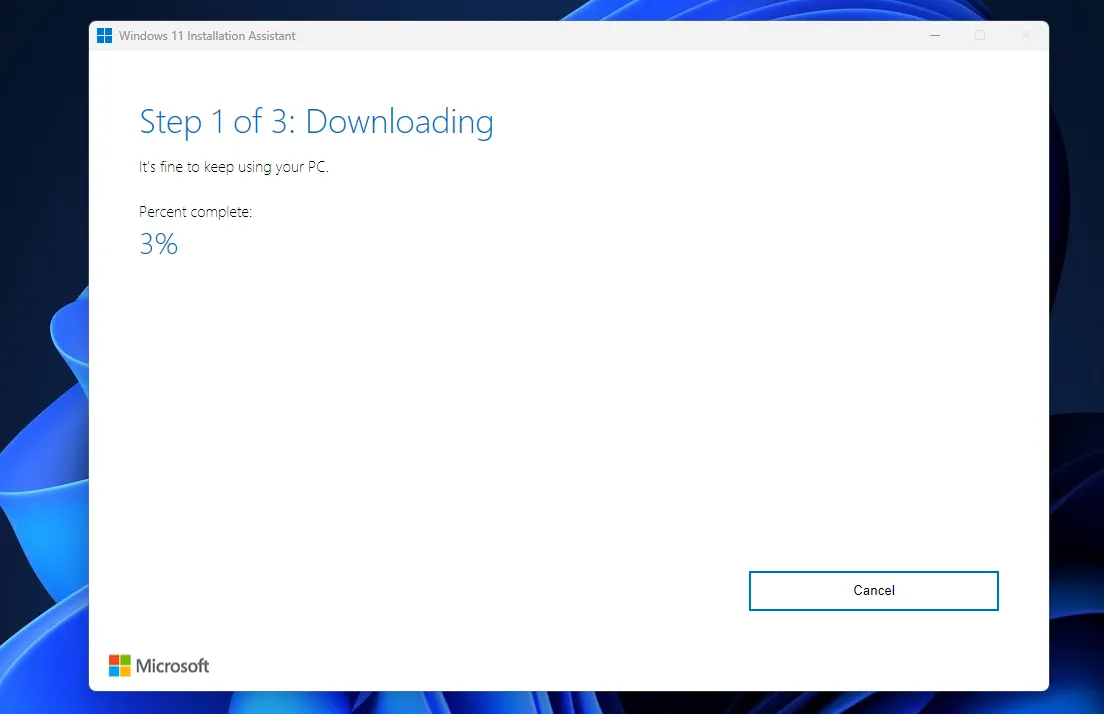Cancel the Windows 11 download
Screen dimensions: 1104x714
[x=873, y=590]
